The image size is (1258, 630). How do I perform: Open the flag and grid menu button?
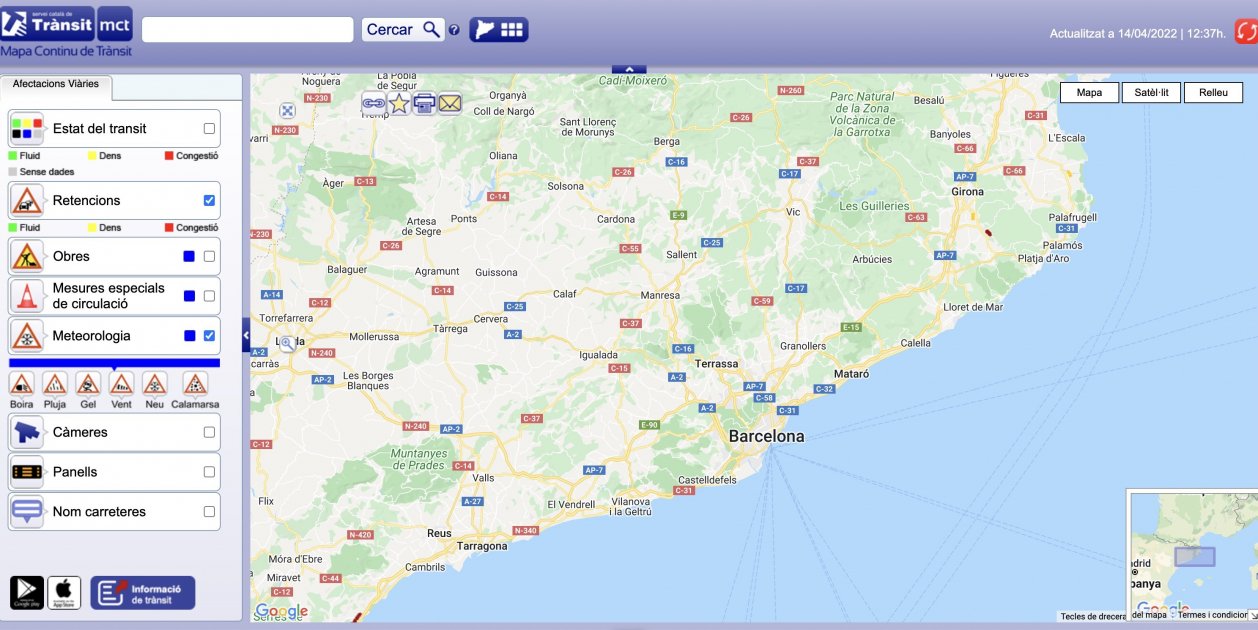tap(498, 29)
